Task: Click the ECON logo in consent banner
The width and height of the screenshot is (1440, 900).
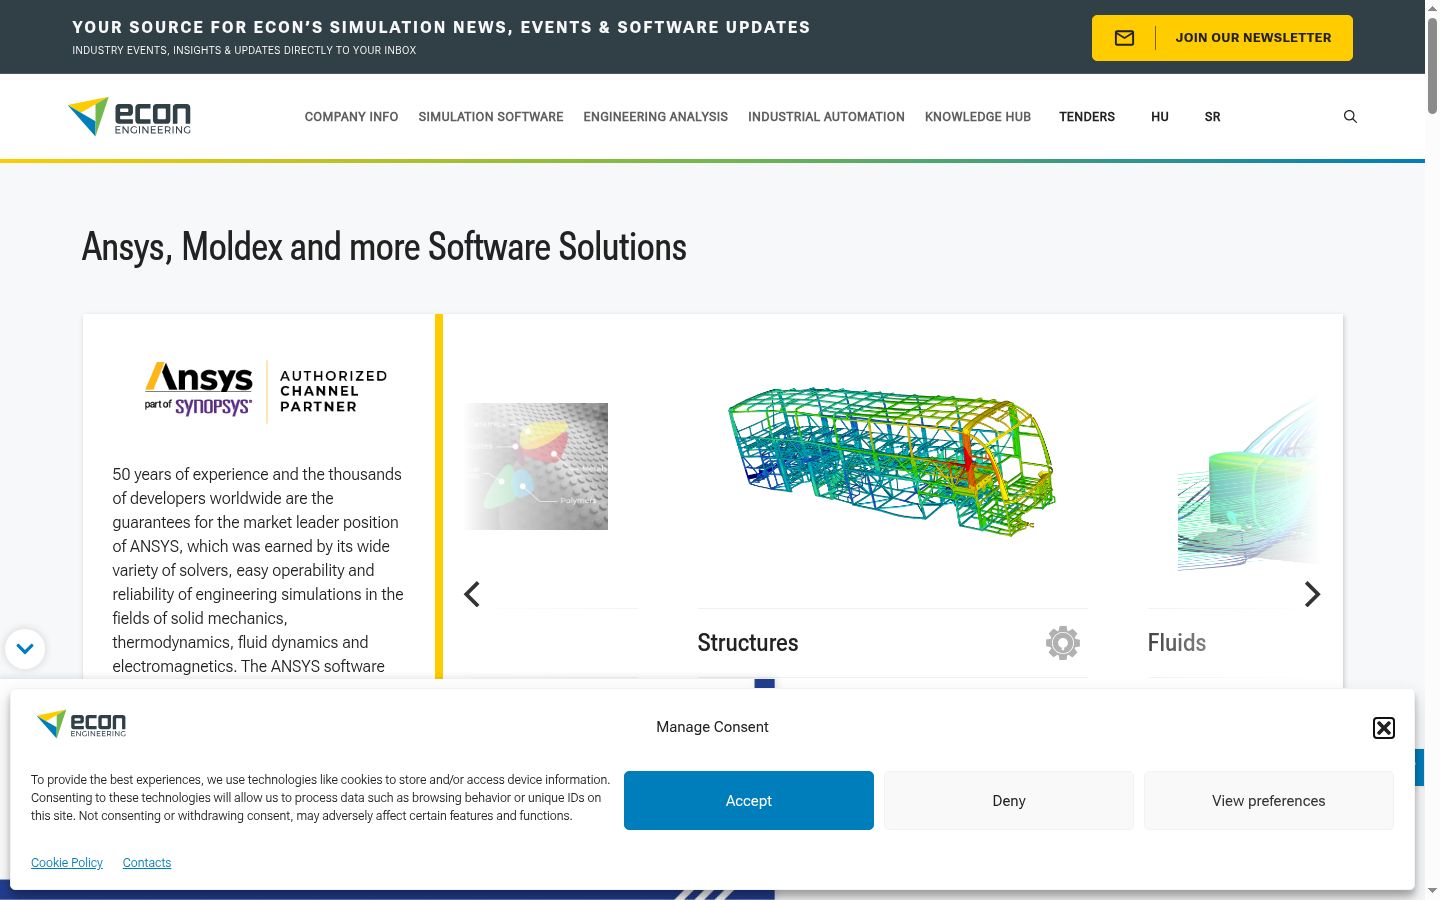Action: [x=81, y=723]
